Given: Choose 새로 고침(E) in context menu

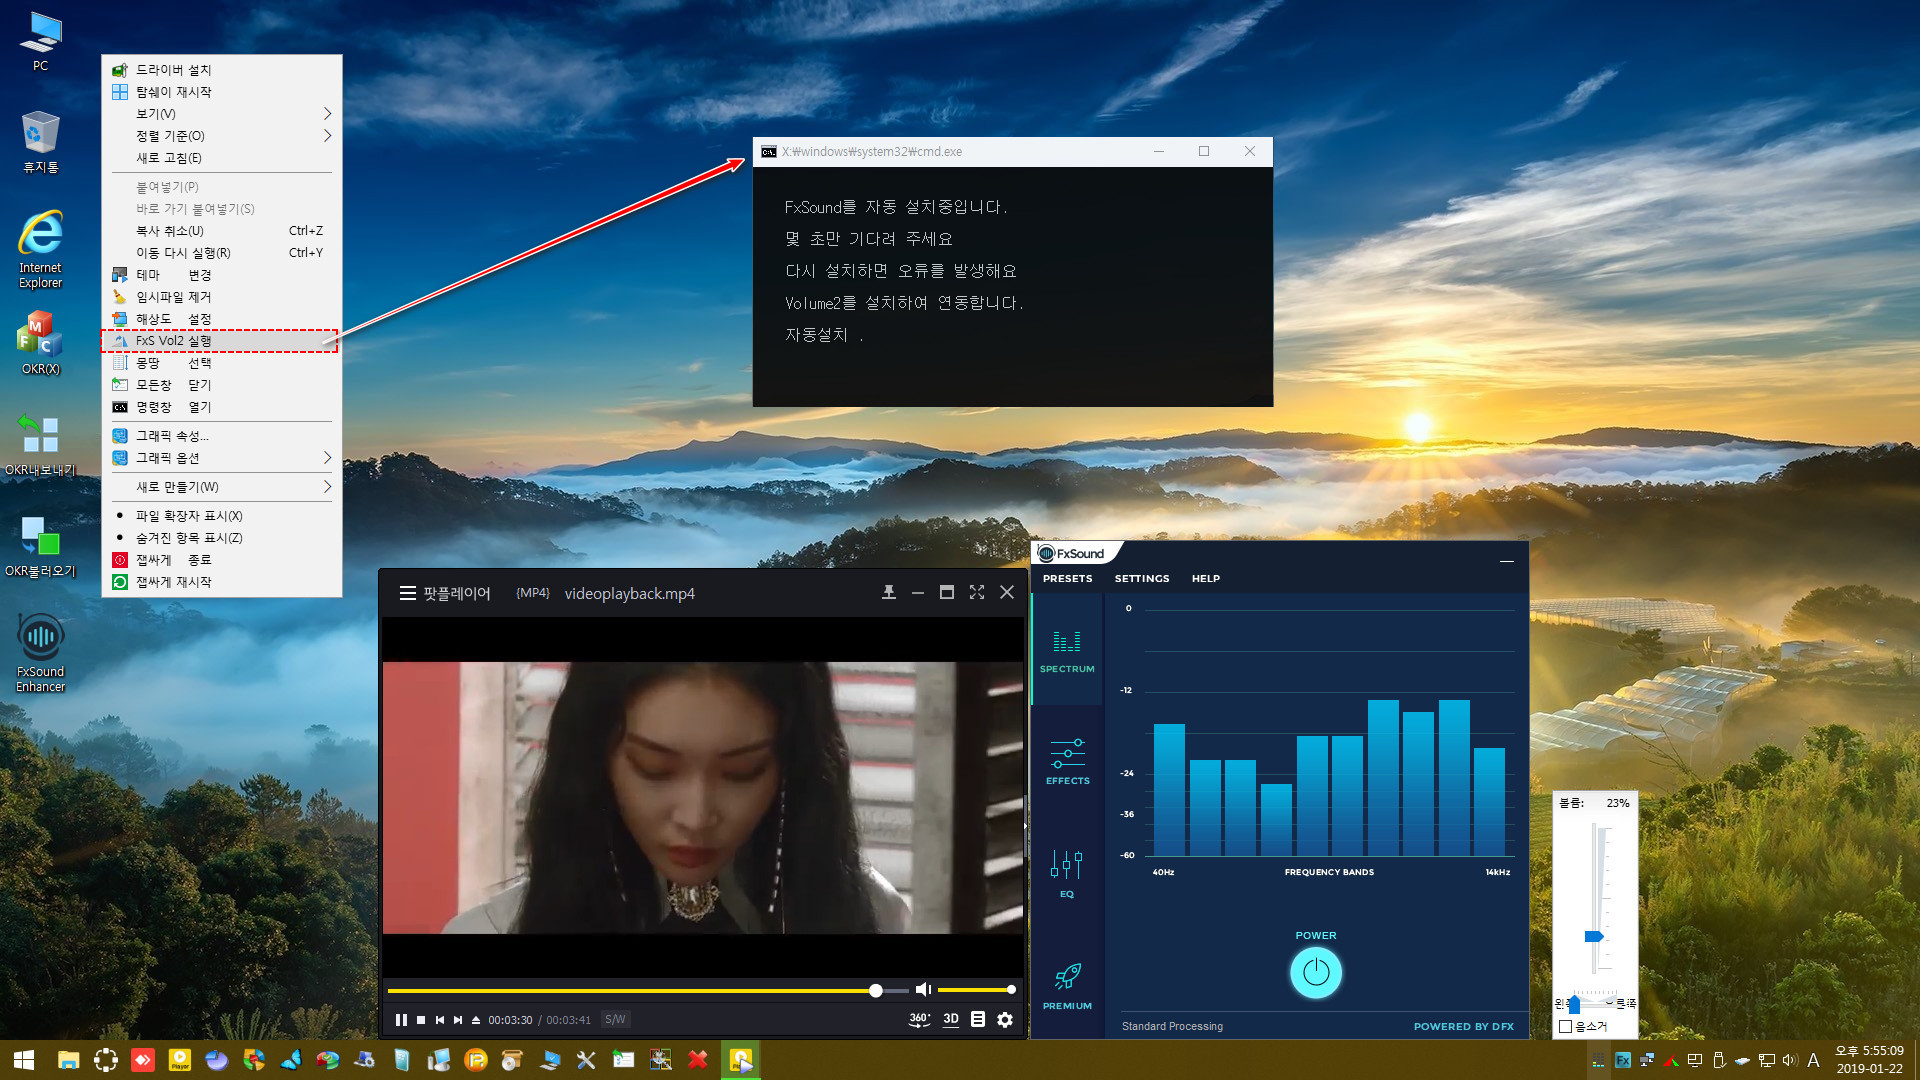Looking at the screenshot, I should click(222, 158).
